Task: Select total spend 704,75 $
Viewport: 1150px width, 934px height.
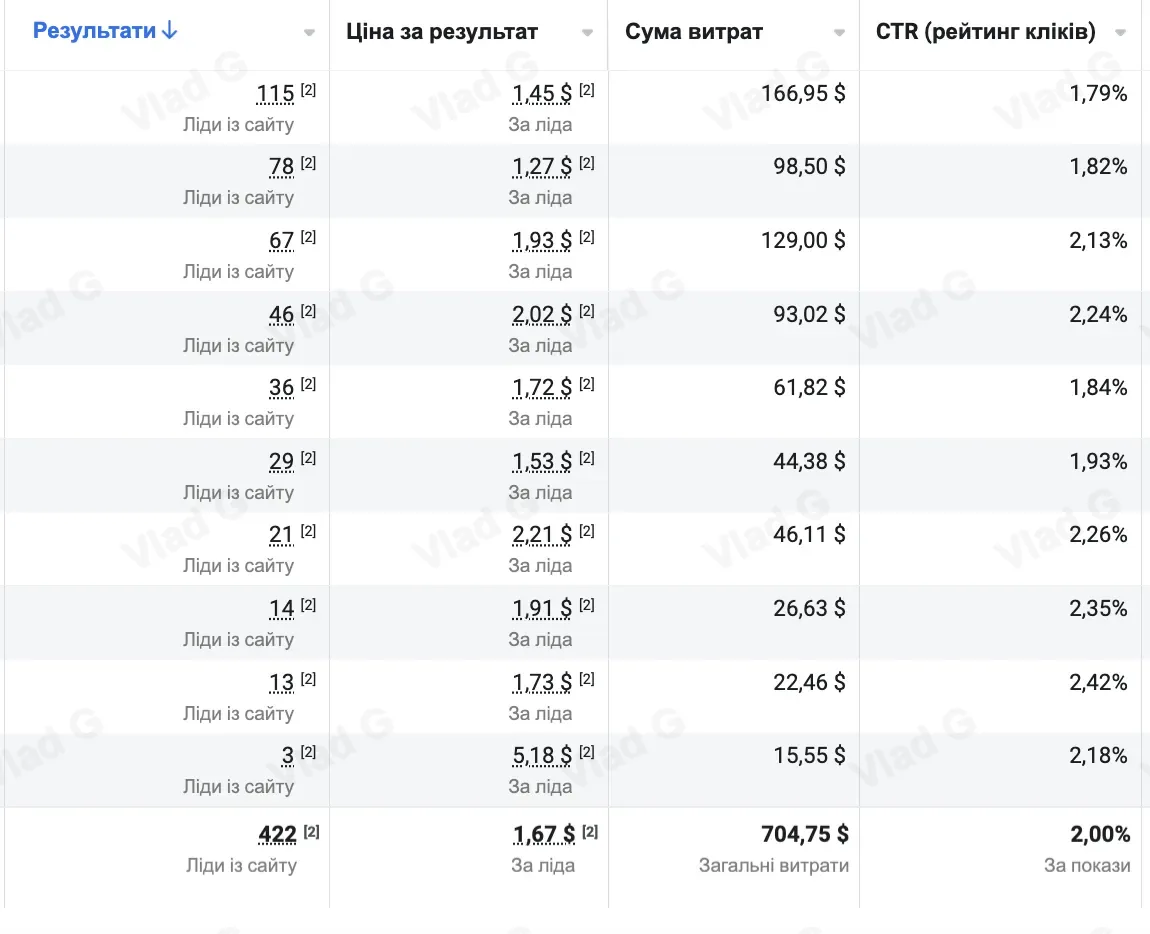Action: click(x=805, y=834)
